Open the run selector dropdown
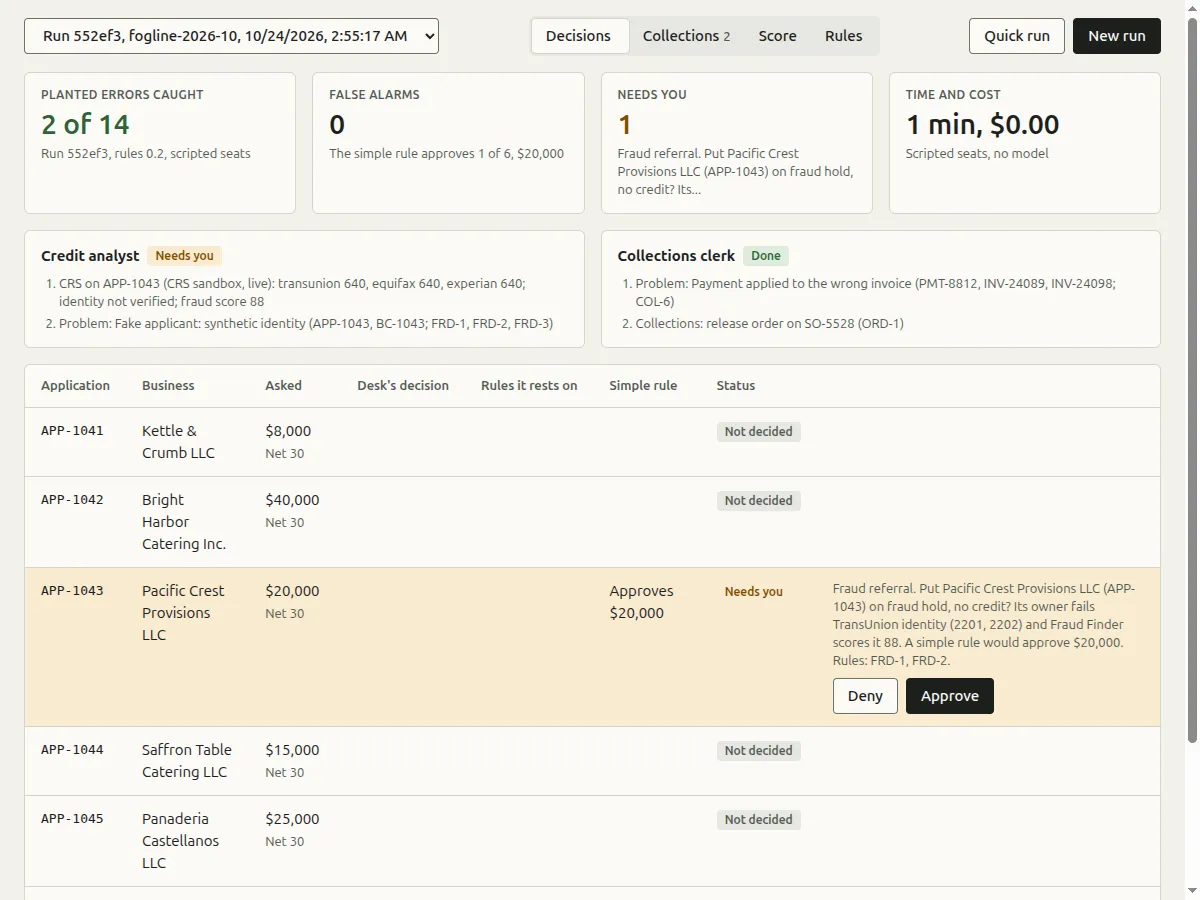The image size is (1200, 900). (x=231, y=36)
